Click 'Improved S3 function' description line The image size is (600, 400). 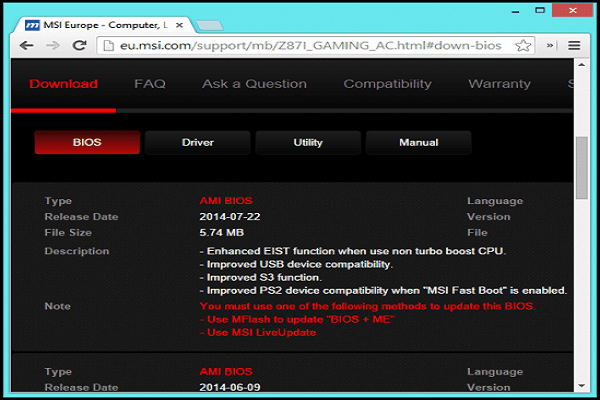(261, 277)
